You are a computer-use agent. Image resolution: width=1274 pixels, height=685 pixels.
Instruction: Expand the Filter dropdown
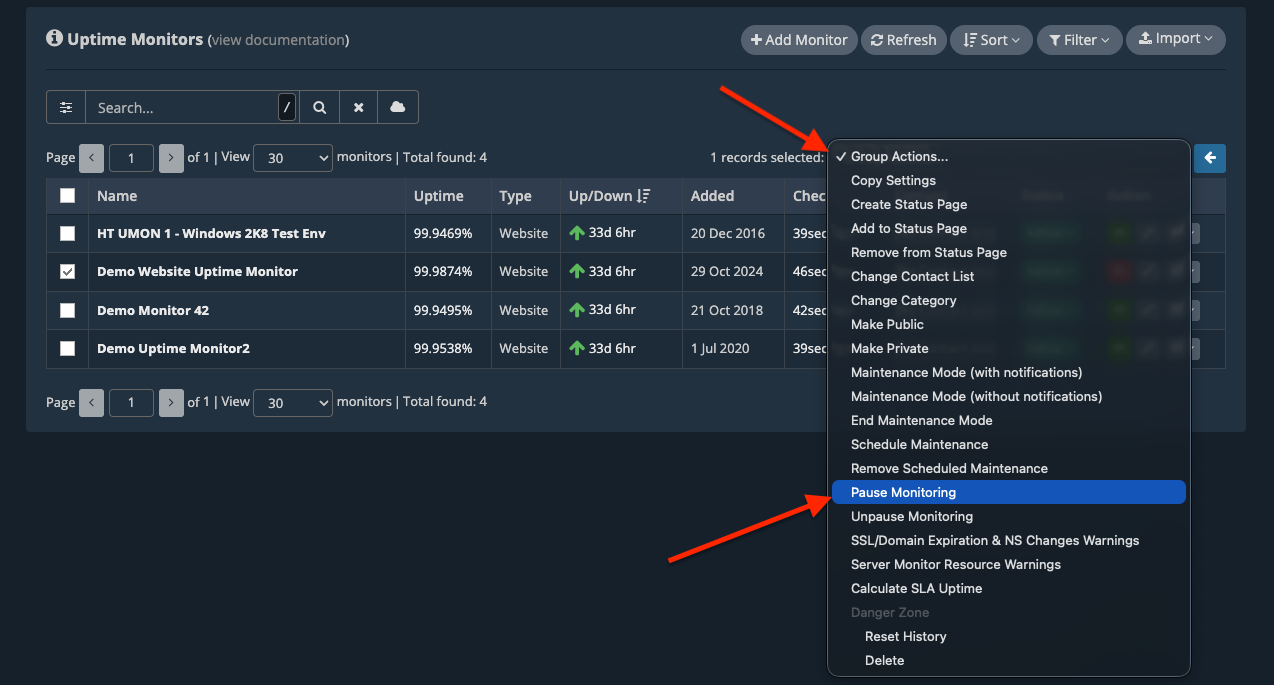1079,40
